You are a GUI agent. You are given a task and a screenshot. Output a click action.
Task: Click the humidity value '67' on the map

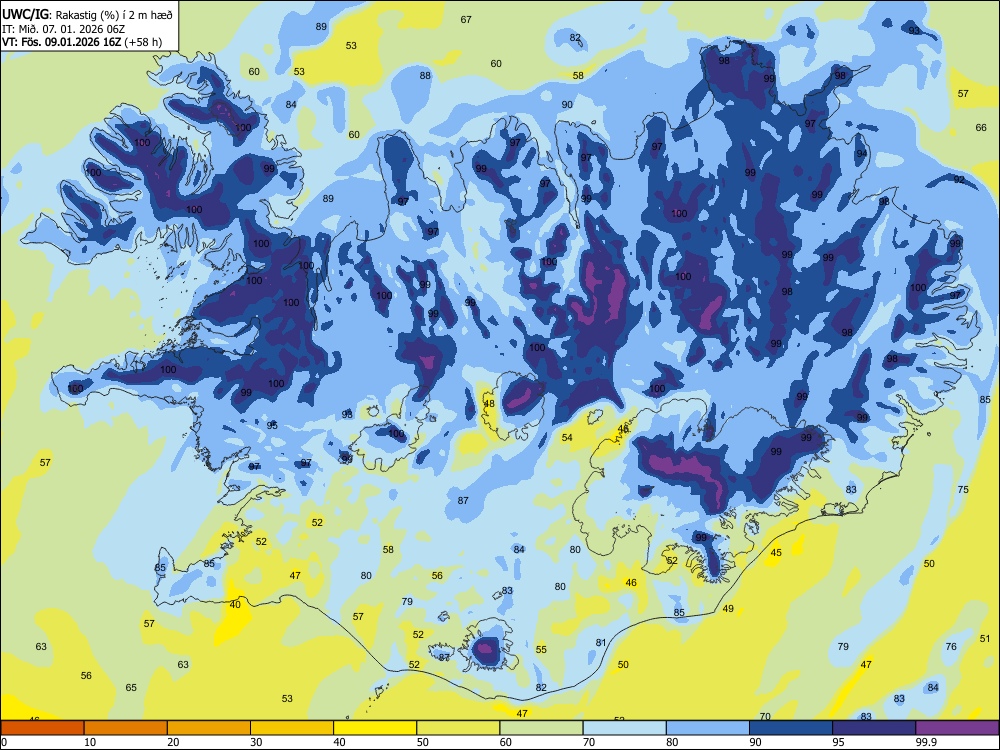click(x=466, y=20)
